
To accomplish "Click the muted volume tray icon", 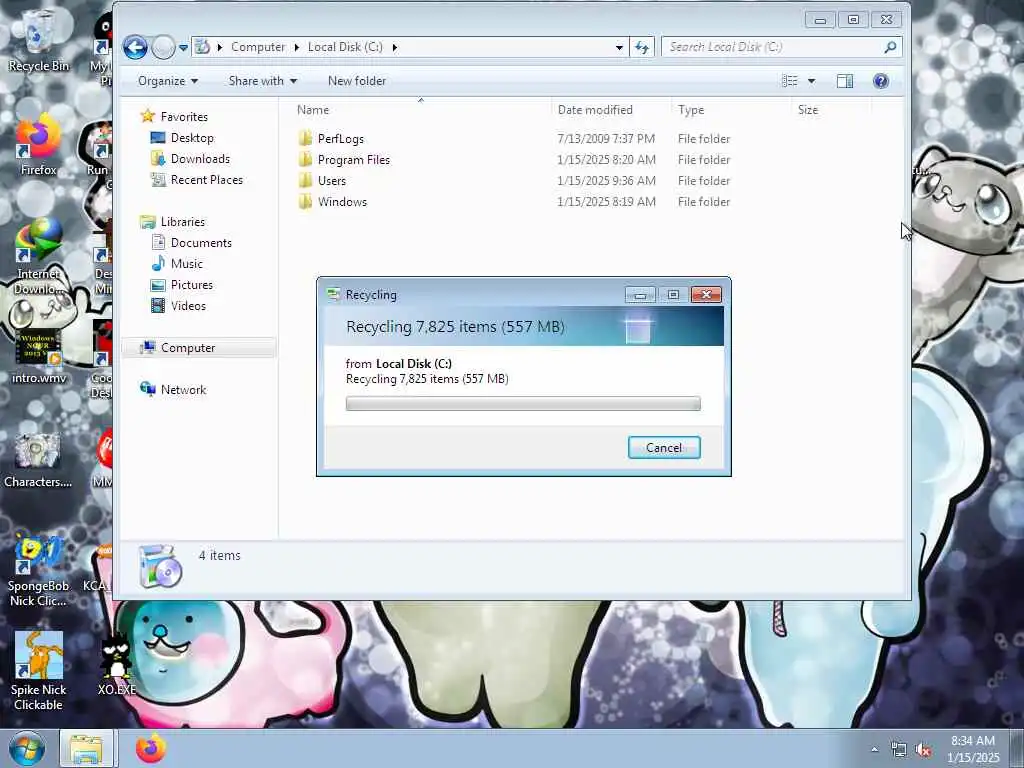I will pyautogui.click(x=923, y=750).
